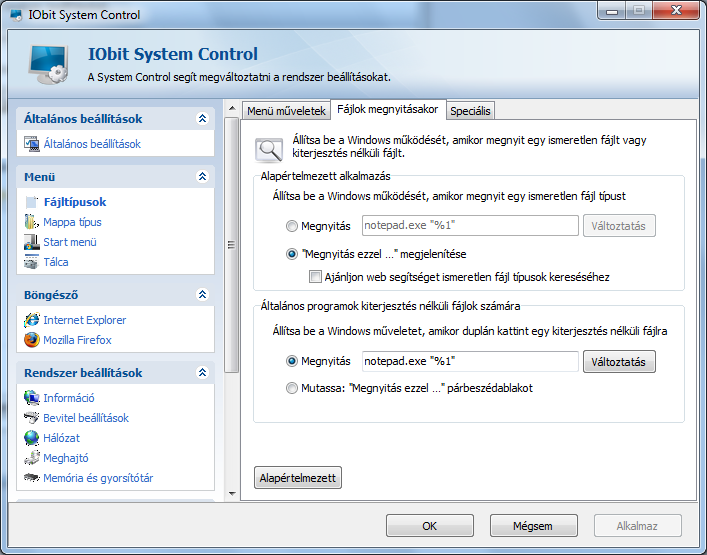Open the Start menü link
This screenshot has height=555, width=707.
(x=70, y=242)
